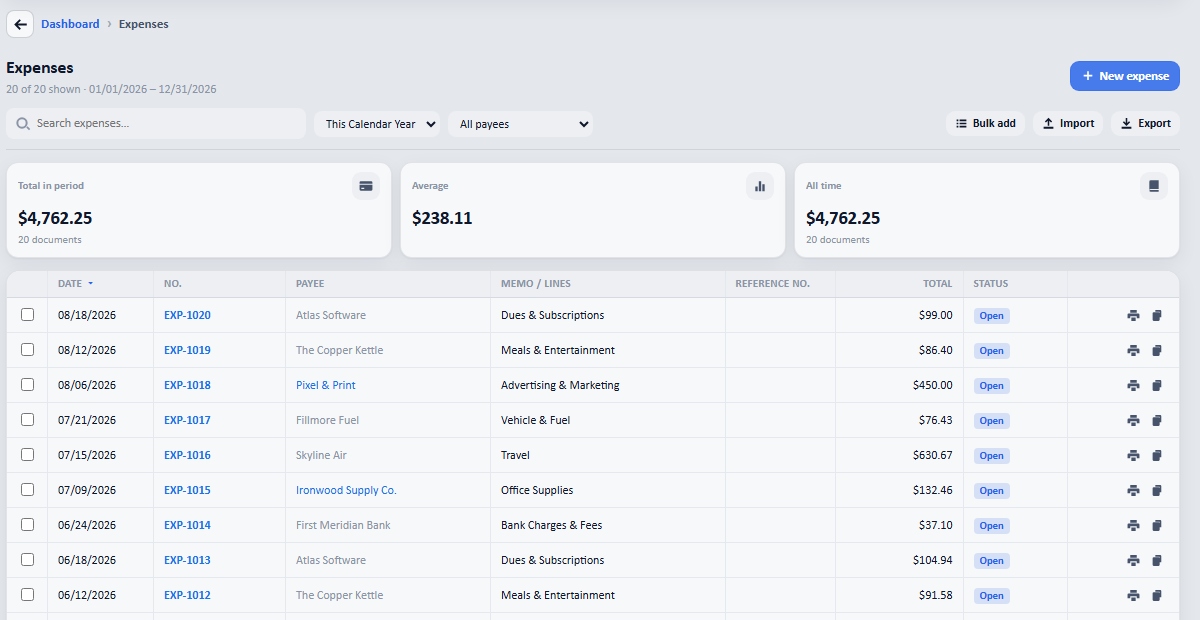Print expense EXP-1020

point(1133,316)
